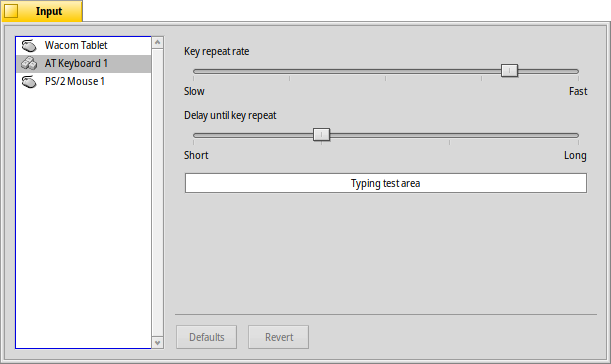Click the Key repeat rate slider thumb
The width and height of the screenshot is (611, 364).
pyautogui.click(x=509, y=71)
